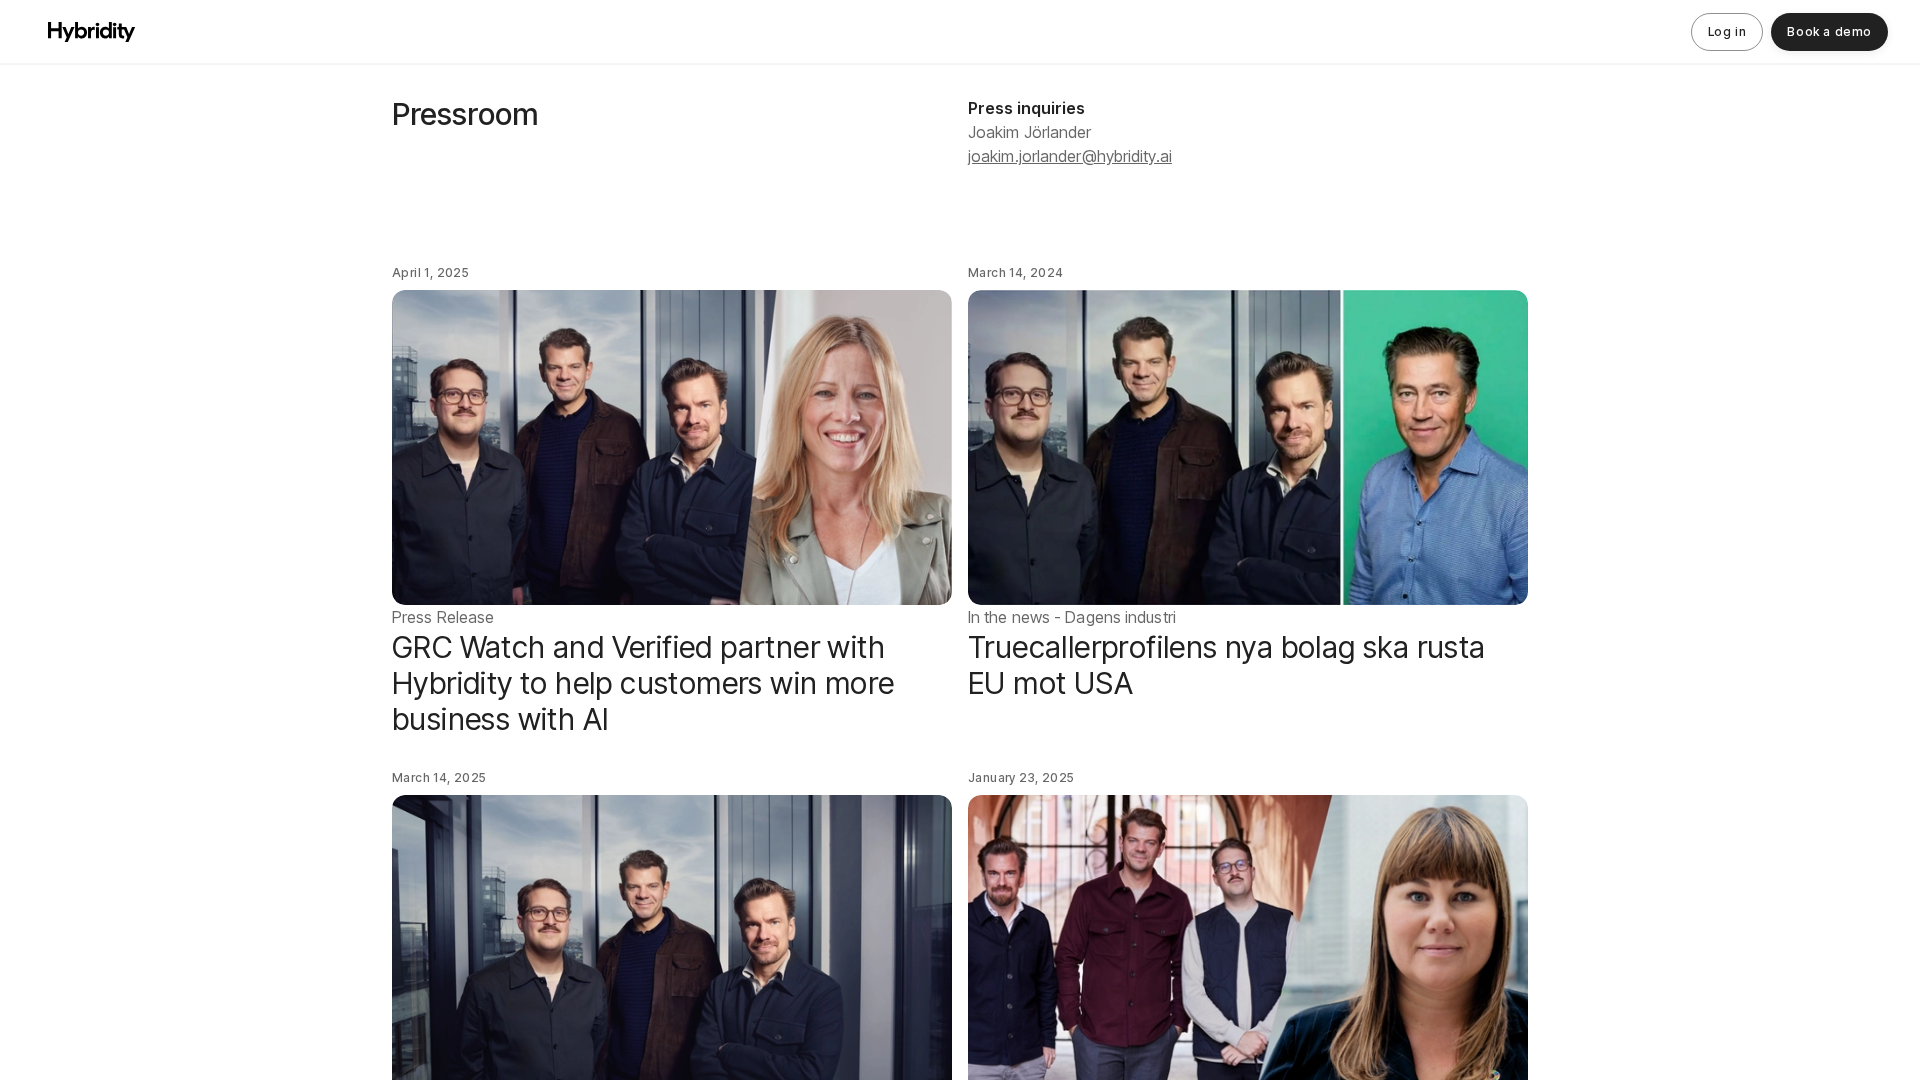
Task: Click the In the news - Dagens industri label
Action: pyautogui.click(x=1072, y=618)
